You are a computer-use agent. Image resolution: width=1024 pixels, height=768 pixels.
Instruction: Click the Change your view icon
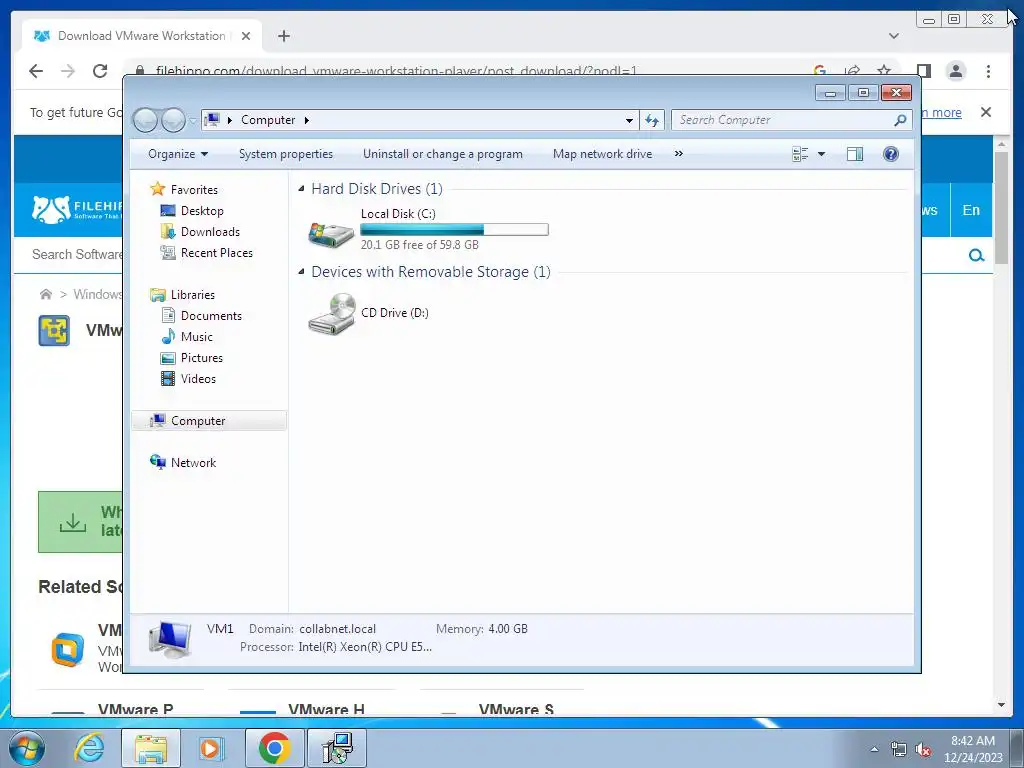click(800, 154)
